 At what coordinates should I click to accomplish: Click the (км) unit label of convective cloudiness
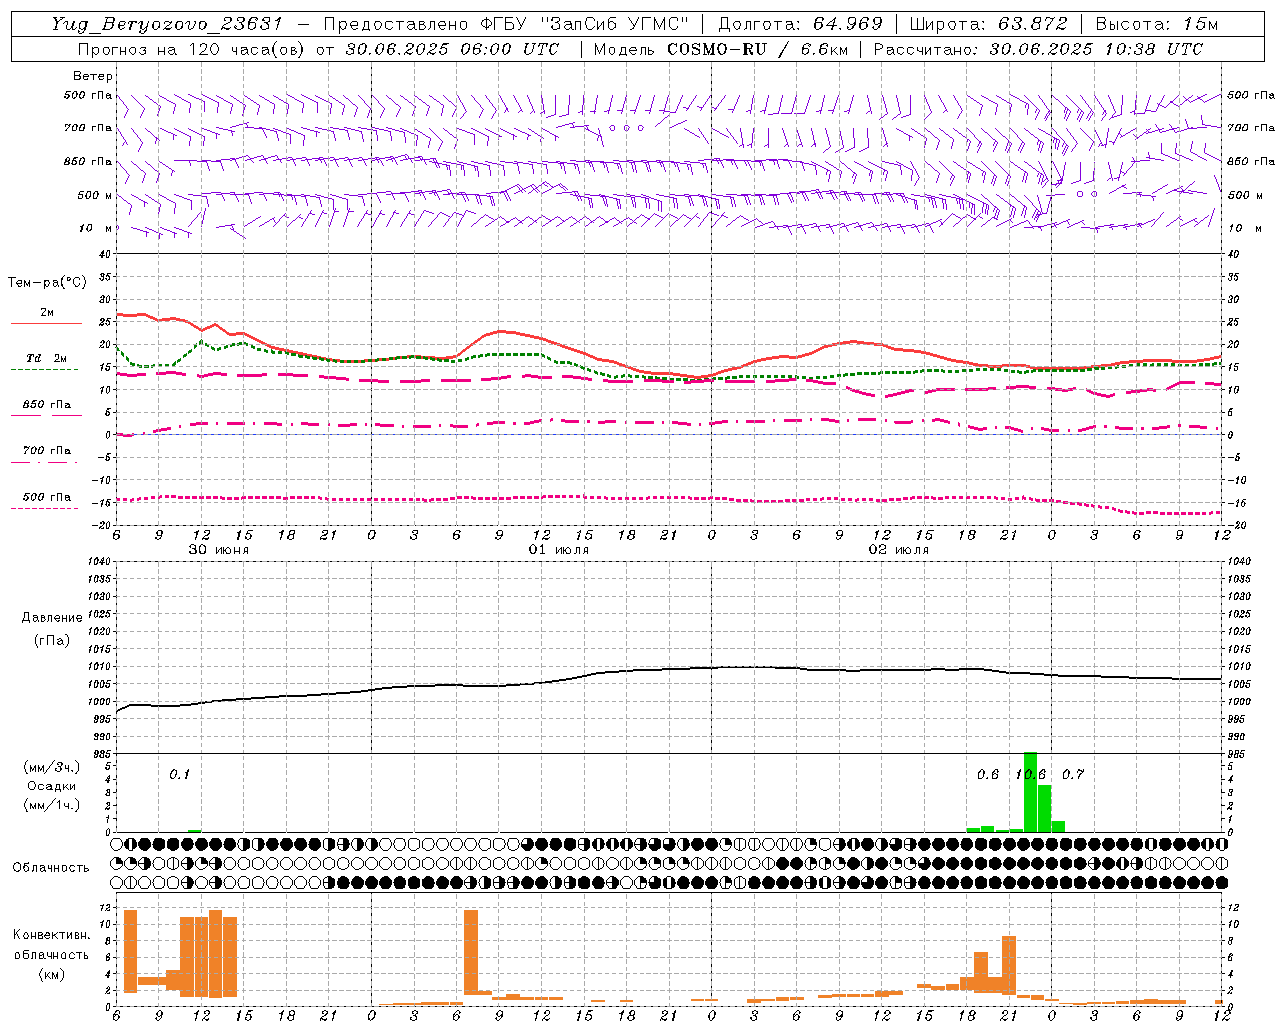coord(51,974)
